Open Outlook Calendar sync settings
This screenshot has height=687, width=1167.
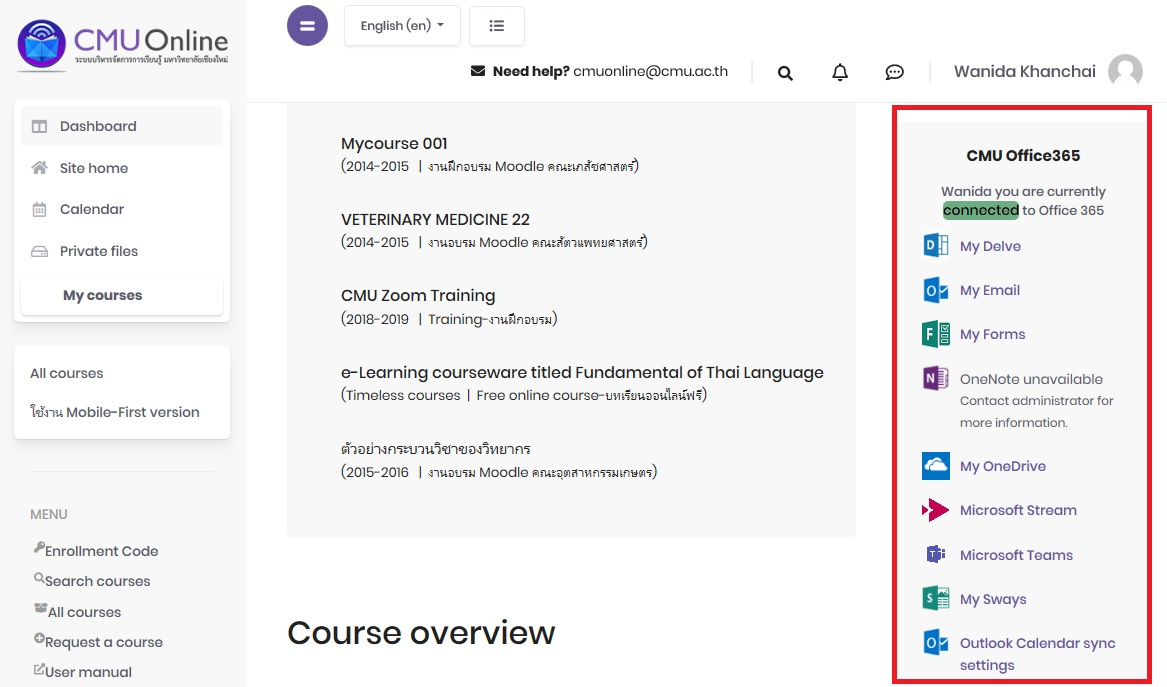click(x=1037, y=654)
